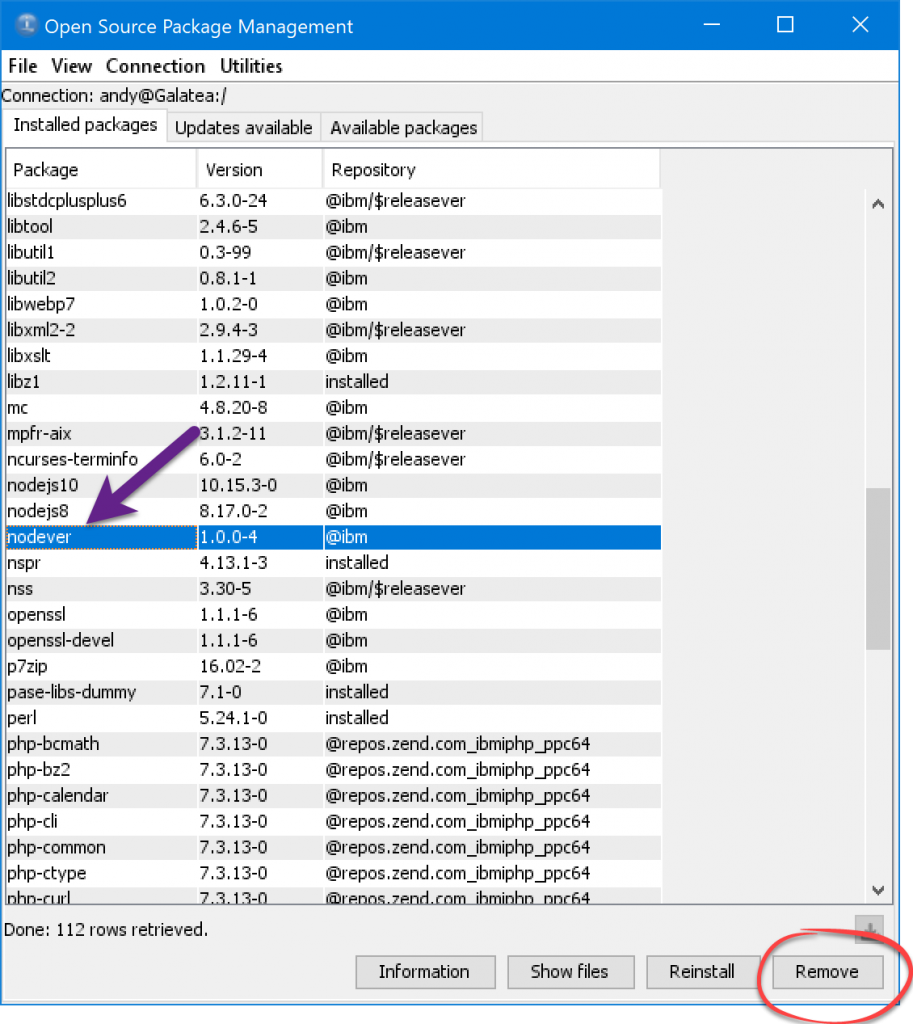
Task: Switch to the Available packages tab
Action: [x=403, y=128]
